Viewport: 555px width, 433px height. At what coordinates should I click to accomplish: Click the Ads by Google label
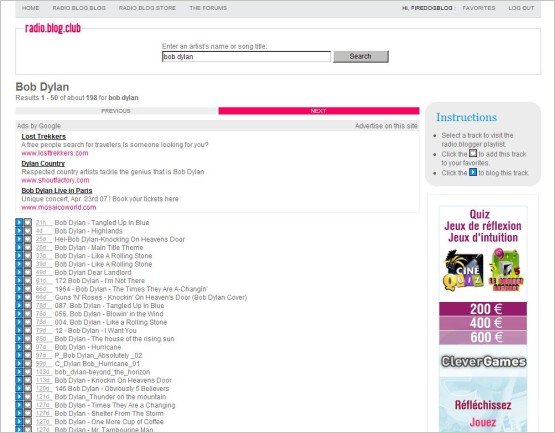pyautogui.click(x=39, y=126)
